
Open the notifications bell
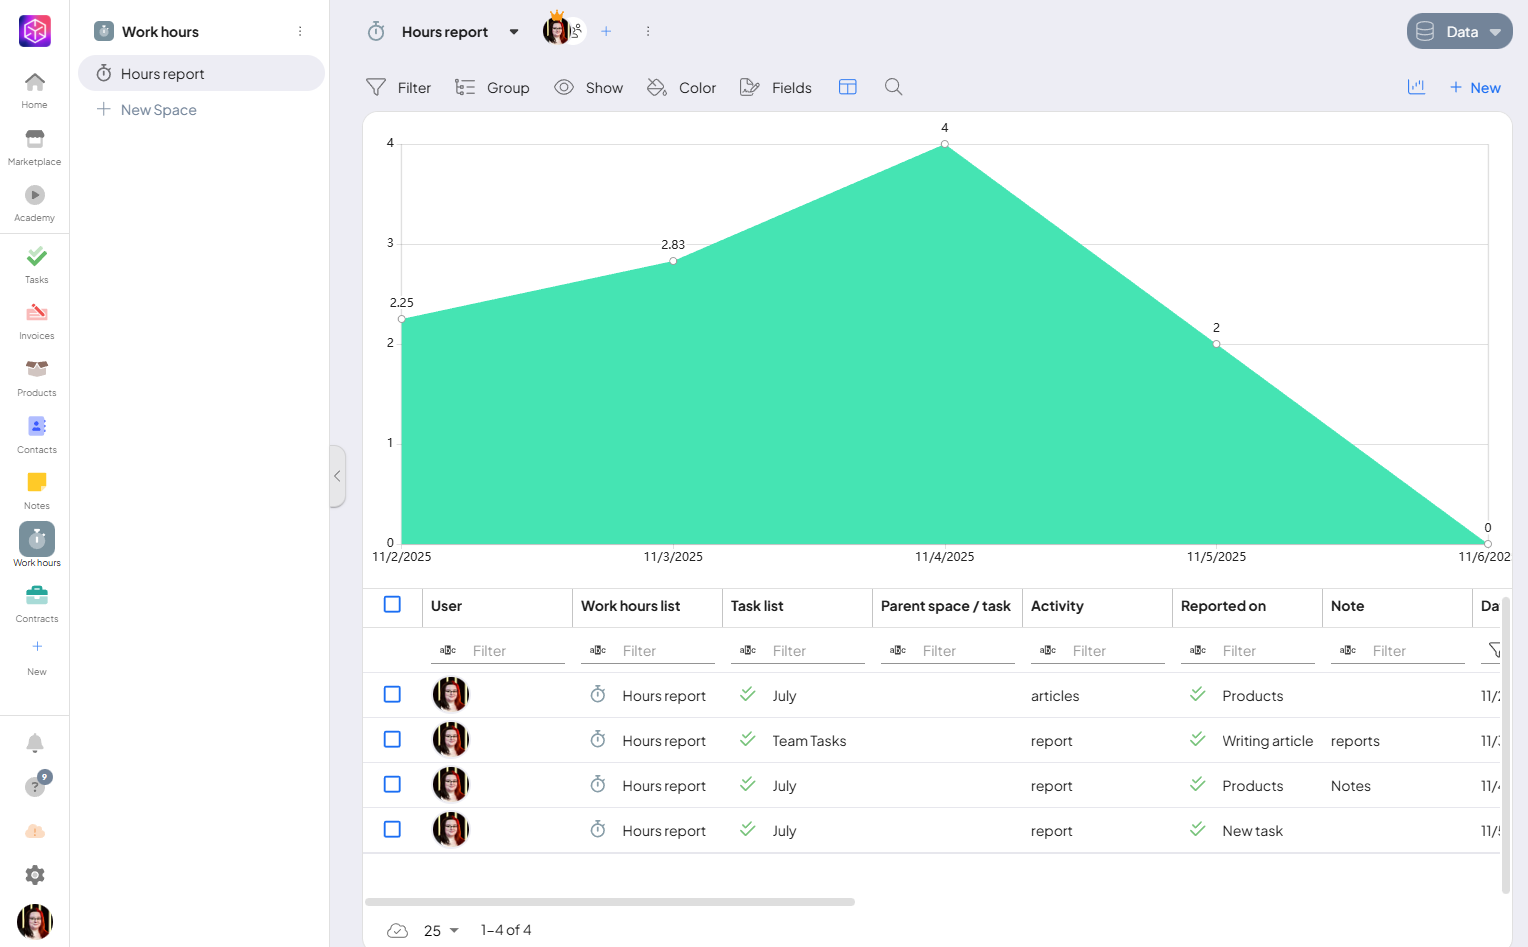coord(35,743)
